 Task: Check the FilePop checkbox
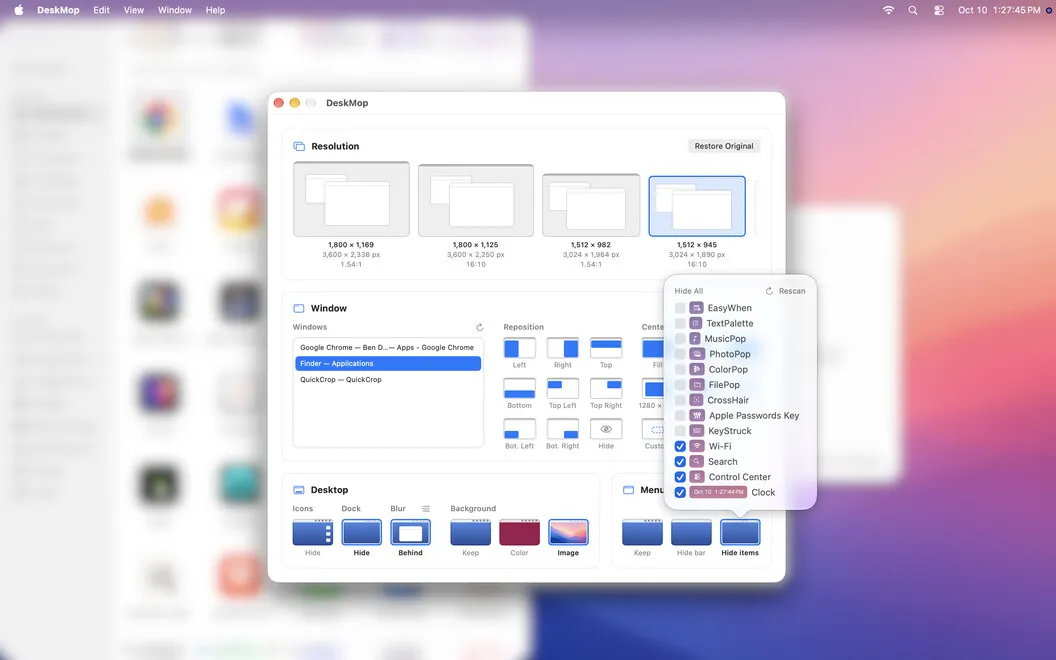click(680, 385)
